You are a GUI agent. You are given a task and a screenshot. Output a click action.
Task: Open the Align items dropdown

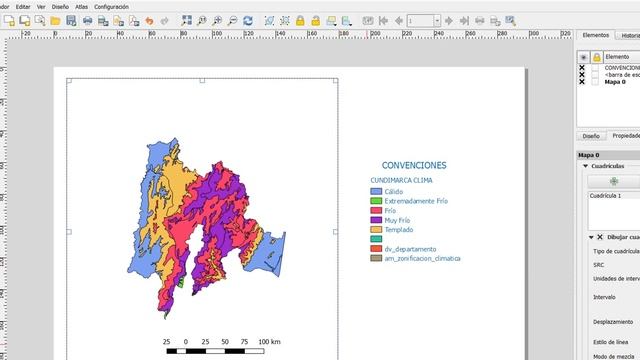pos(347,20)
